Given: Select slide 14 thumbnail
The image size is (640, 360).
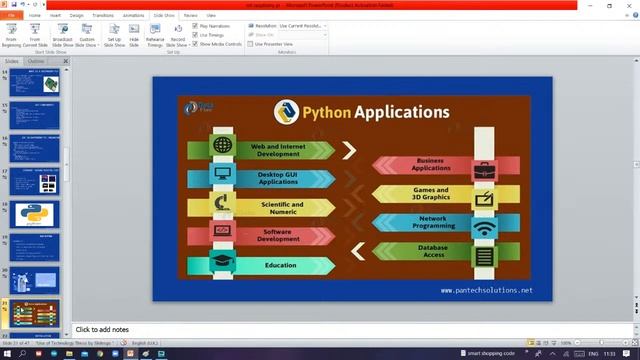Looking at the screenshot, I should 34,82.
